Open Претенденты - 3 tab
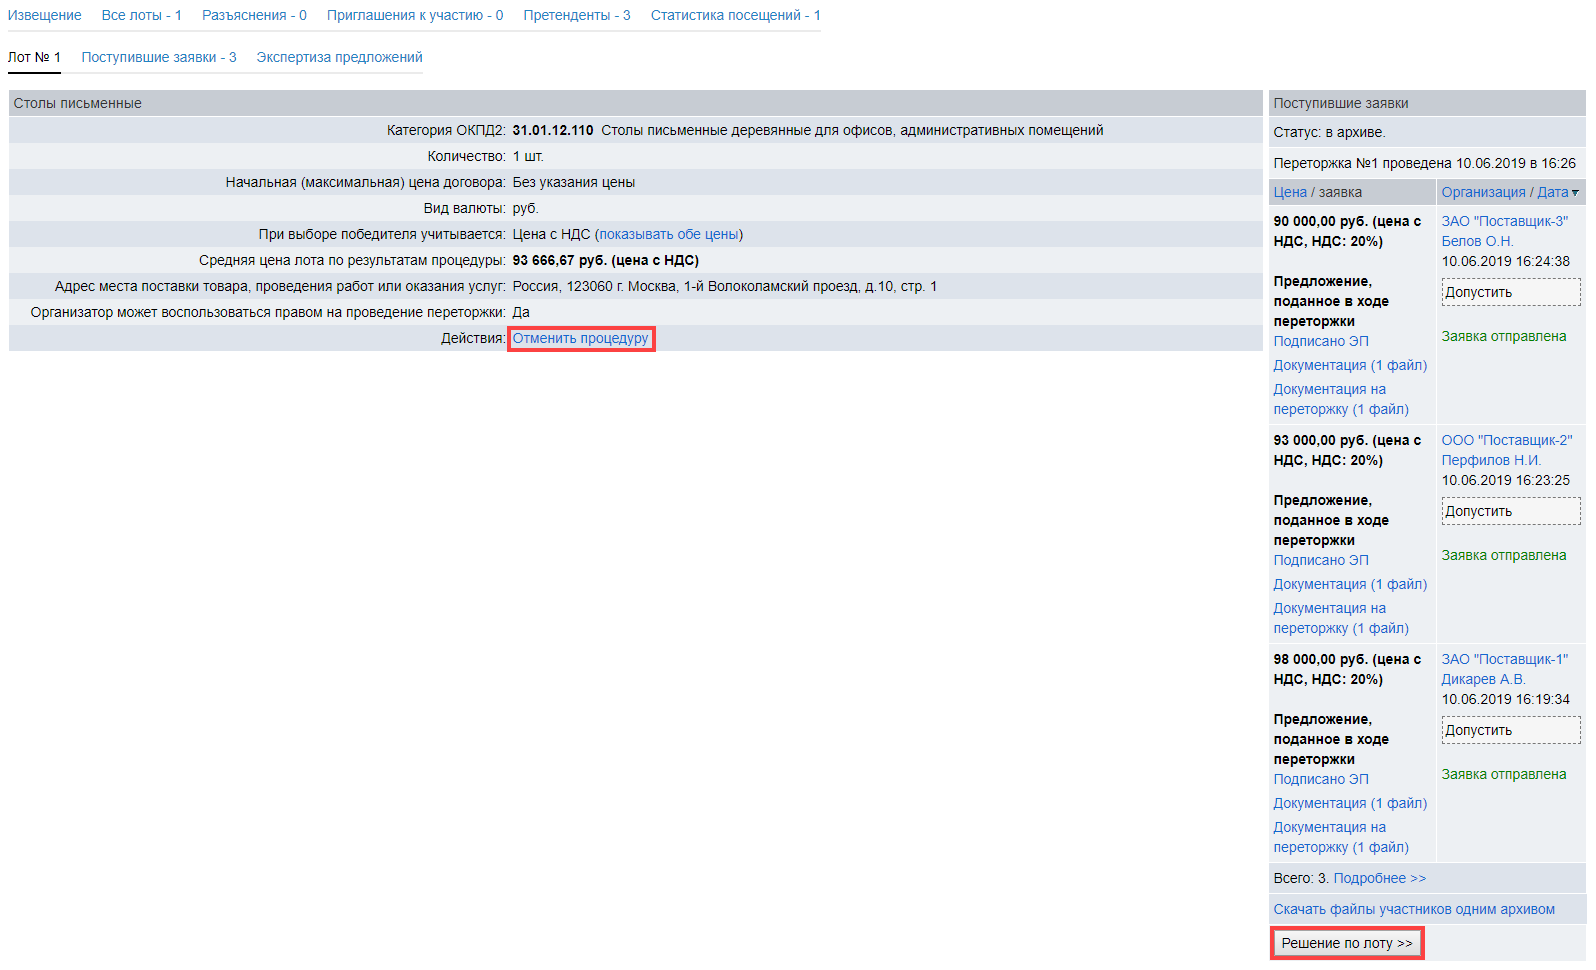The image size is (1596, 970). click(576, 15)
